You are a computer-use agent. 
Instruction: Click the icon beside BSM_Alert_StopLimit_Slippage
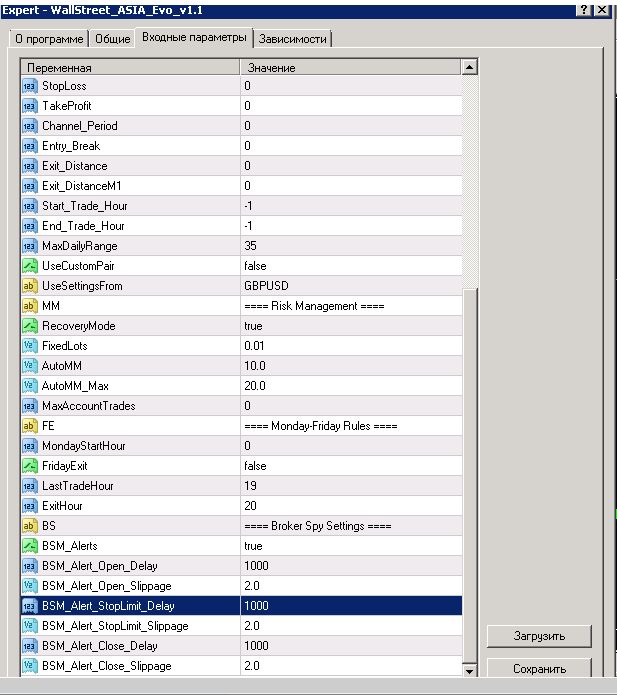(30, 626)
